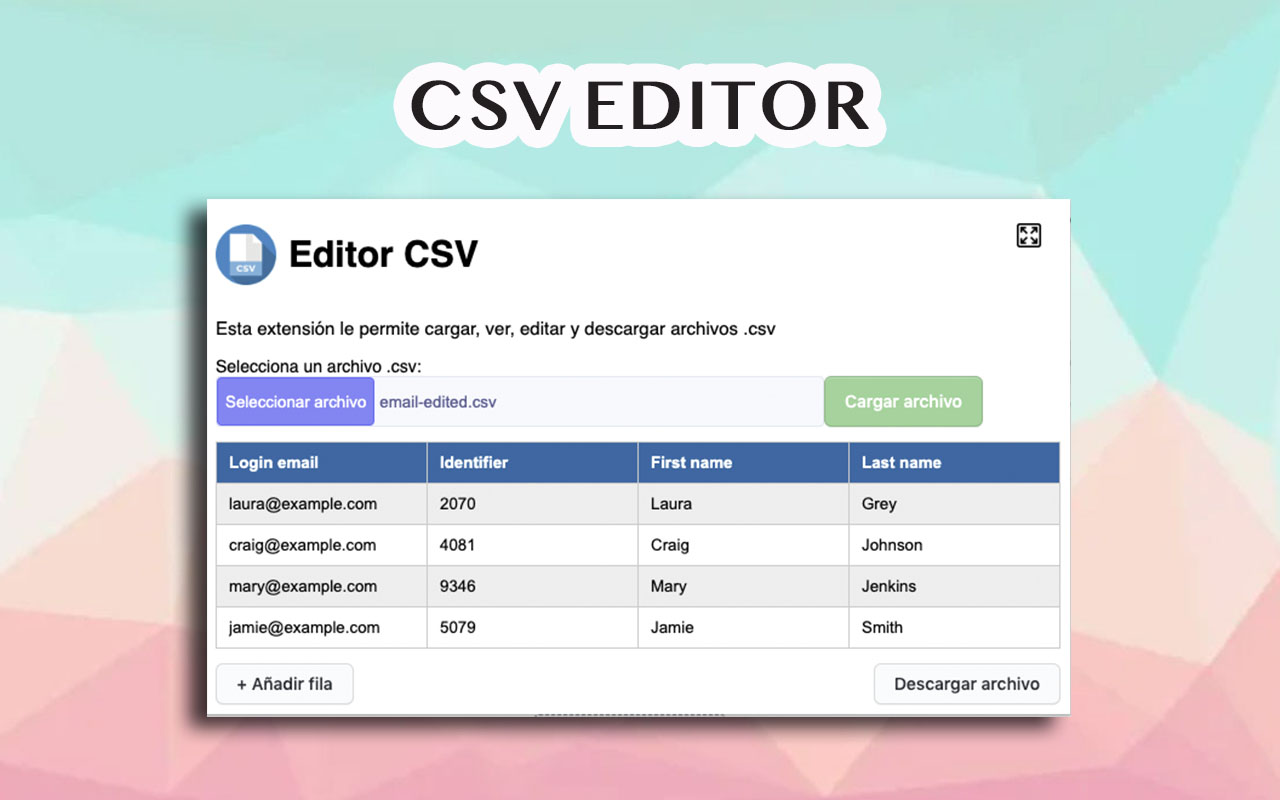Edit the last name cell Smith
Viewport: 1280px width, 800px height.
pyautogui.click(x=954, y=627)
